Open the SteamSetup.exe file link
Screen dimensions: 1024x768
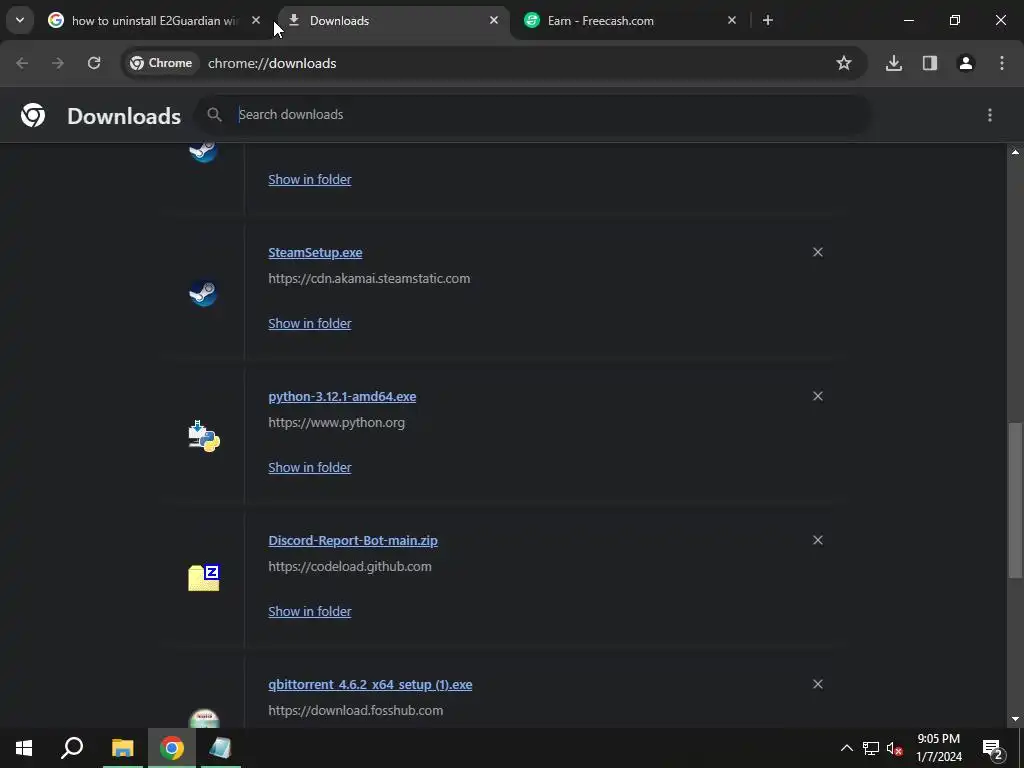pyautogui.click(x=315, y=253)
